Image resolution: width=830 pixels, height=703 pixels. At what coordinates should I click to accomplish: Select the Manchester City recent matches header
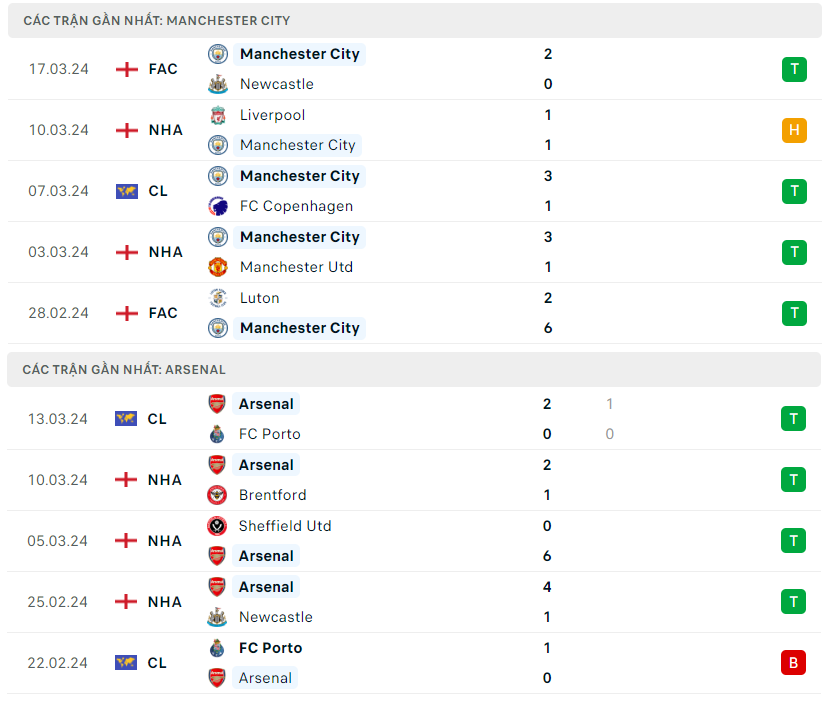click(157, 20)
